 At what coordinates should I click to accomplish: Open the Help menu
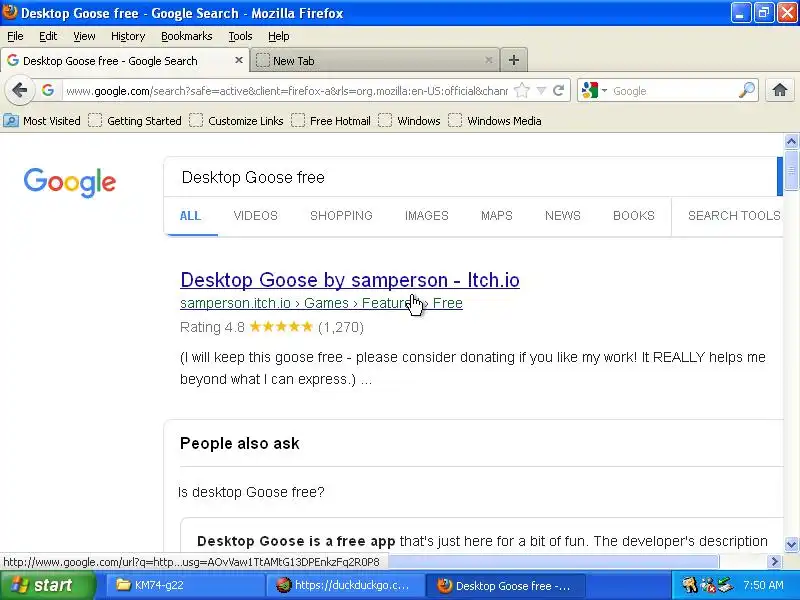pyautogui.click(x=279, y=36)
